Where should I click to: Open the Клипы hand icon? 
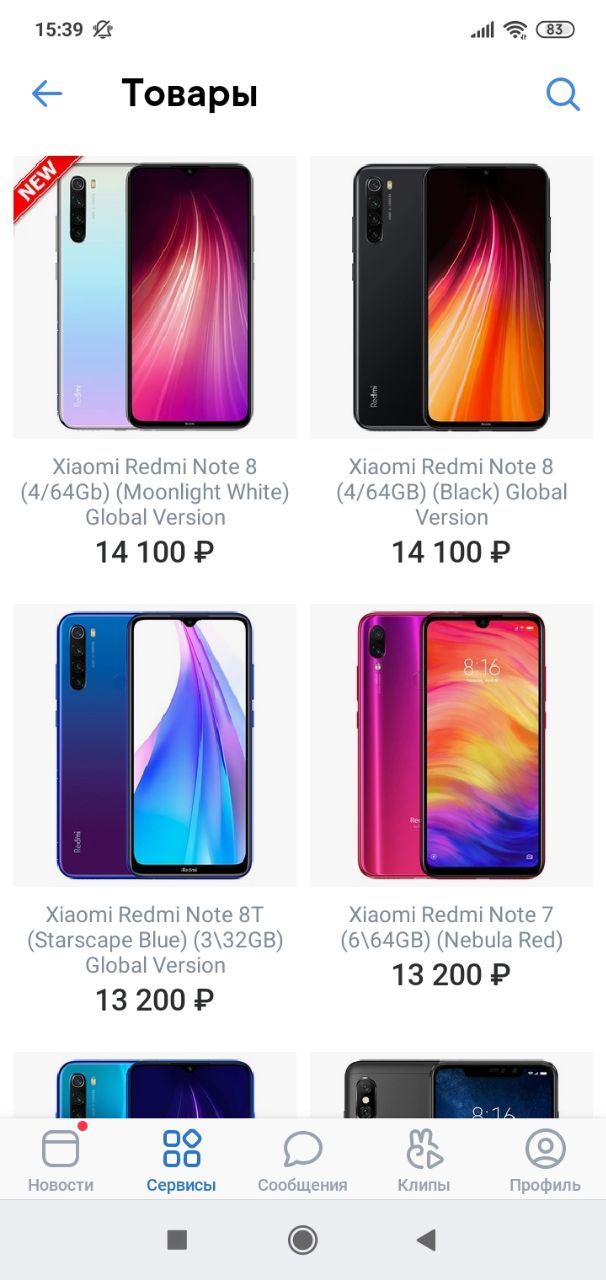click(424, 1148)
